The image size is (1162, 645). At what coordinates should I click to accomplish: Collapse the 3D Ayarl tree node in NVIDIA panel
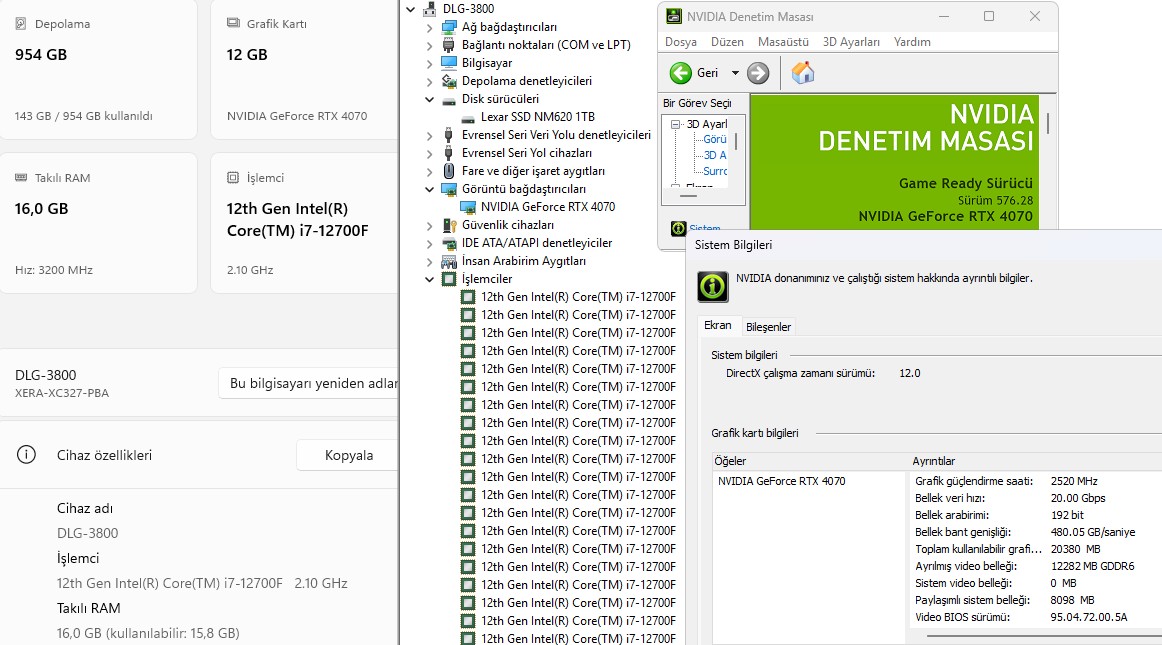pos(676,125)
